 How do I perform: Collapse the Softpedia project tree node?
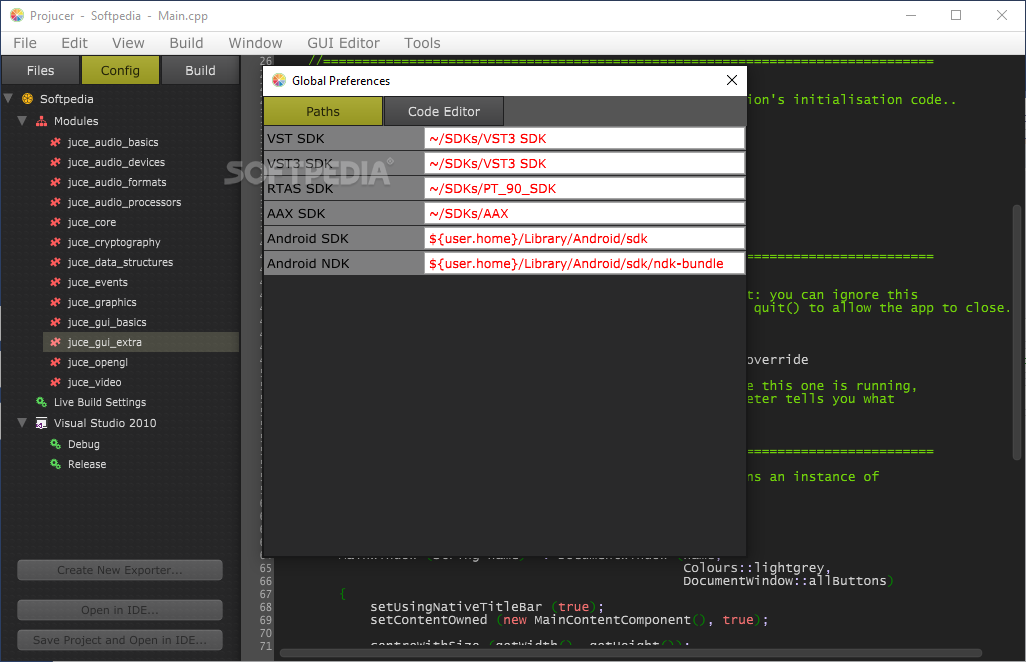pyautogui.click(x=9, y=99)
